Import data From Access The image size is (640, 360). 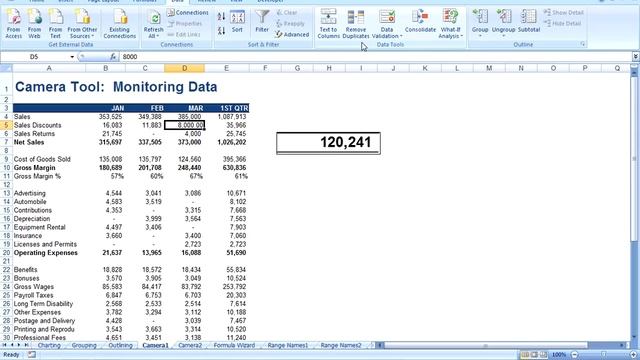tap(13, 24)
